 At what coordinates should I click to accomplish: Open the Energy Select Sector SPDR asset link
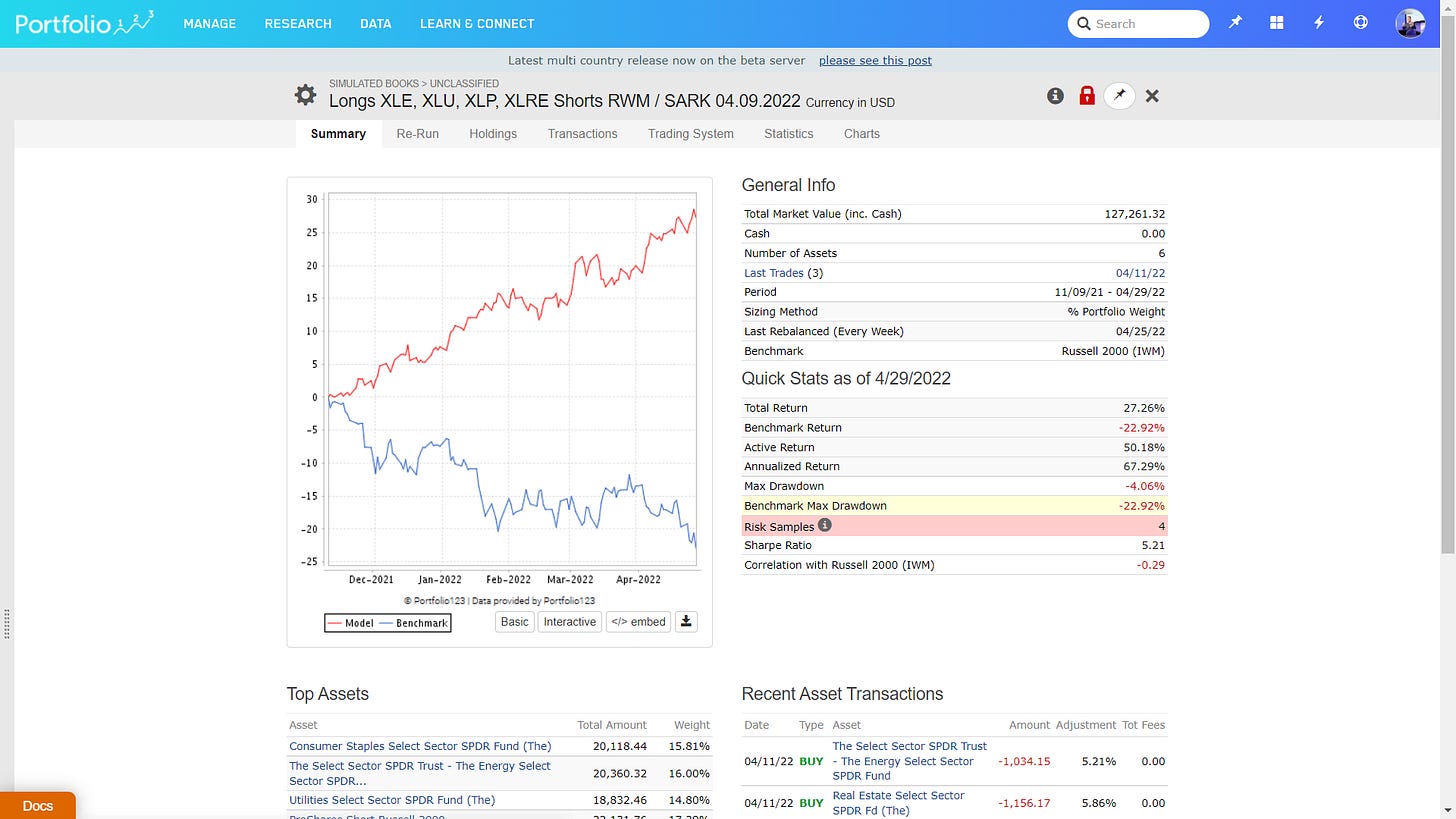coord(420,773)
